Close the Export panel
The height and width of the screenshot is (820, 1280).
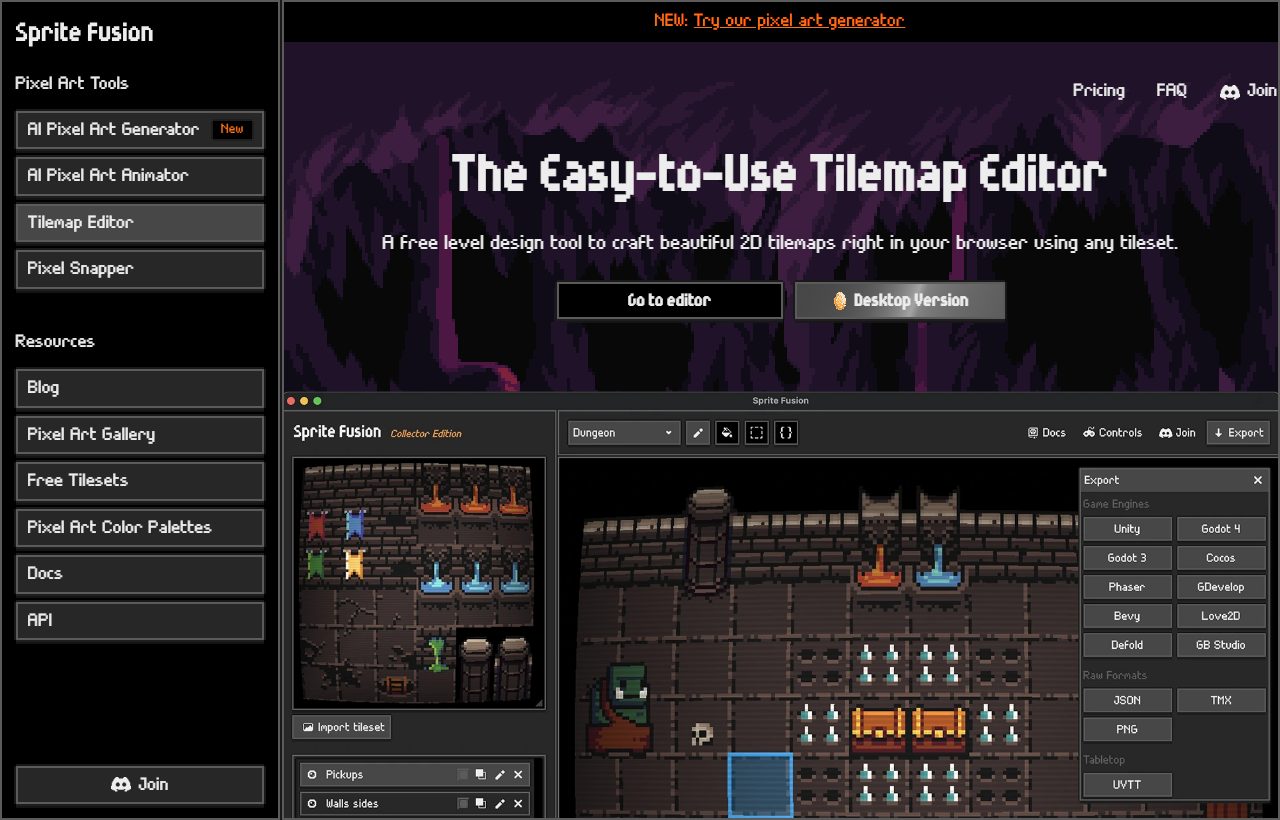[1258, 480]
